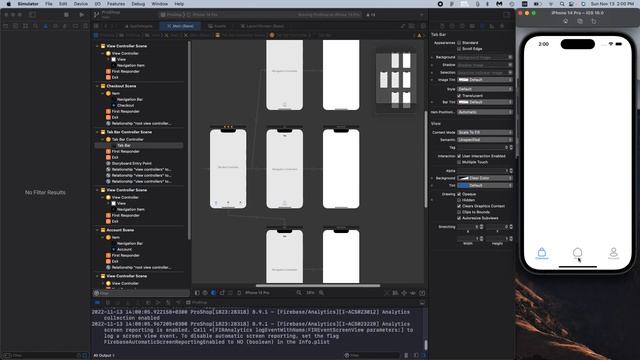The width and height of the screenshot is (640, 360).
Task: Zoom out the storyboard canvas
Action: coord(299,293)
